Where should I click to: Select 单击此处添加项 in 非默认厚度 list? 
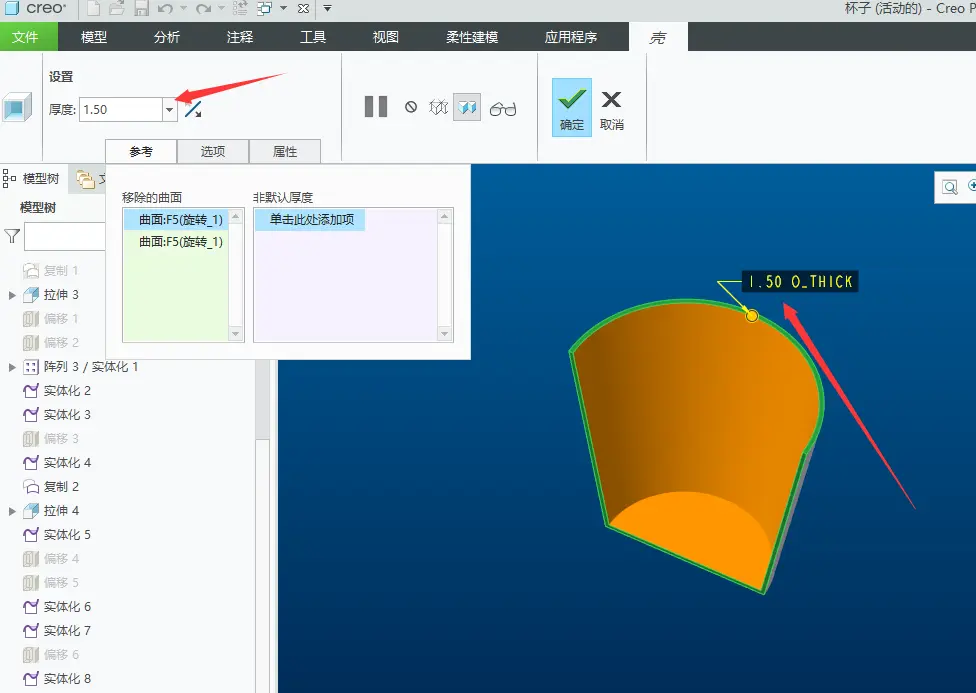[x=311, y=220]
